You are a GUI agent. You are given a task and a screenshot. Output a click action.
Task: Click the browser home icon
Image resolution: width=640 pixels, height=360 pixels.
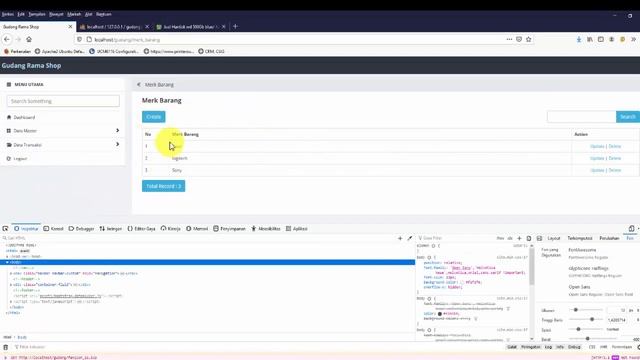29,40
